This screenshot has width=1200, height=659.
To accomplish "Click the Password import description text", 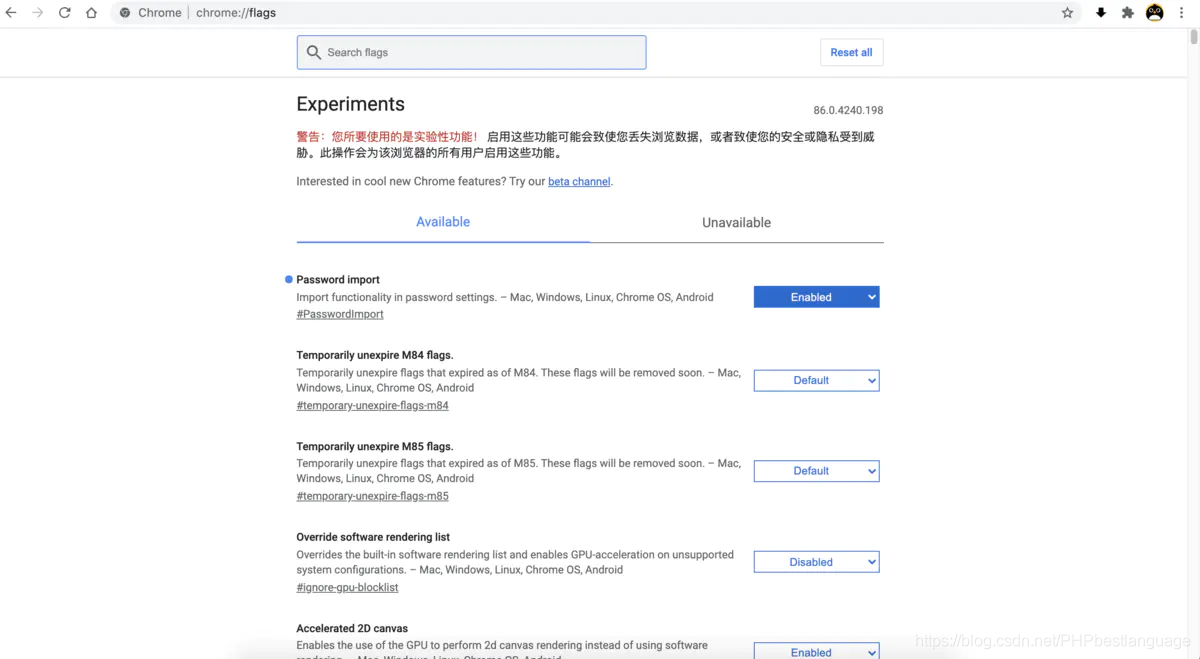I will (x=505, y=297).
